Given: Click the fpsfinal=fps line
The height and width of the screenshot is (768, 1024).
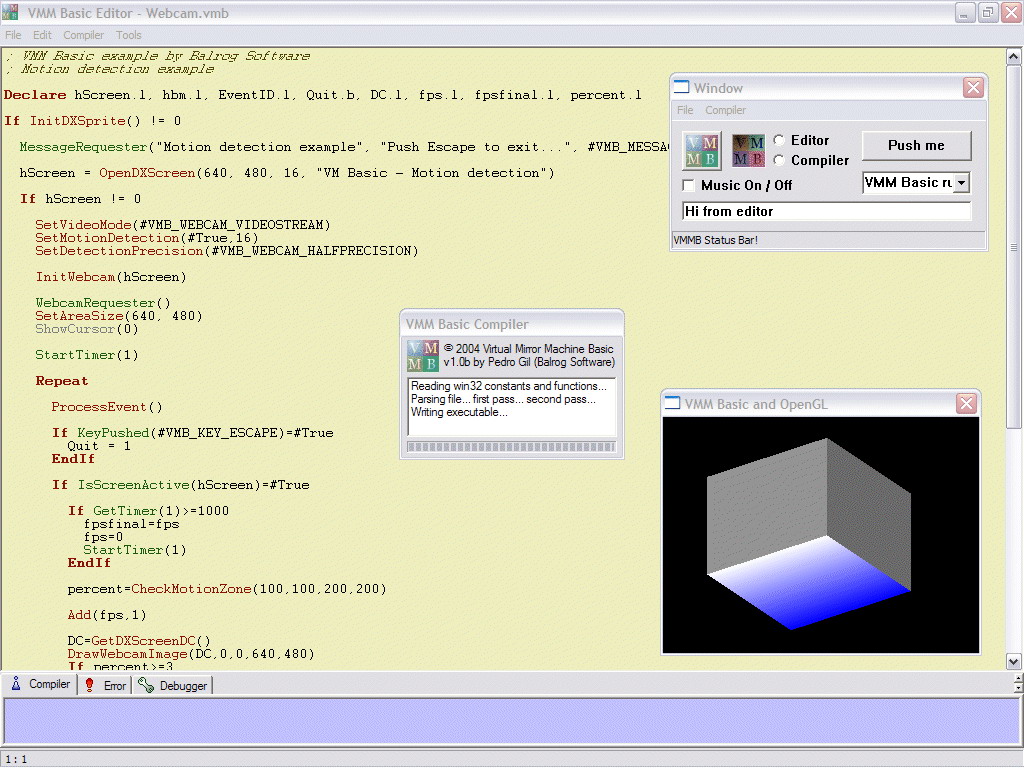Looking at the screenshot, I should pos(131,524).
